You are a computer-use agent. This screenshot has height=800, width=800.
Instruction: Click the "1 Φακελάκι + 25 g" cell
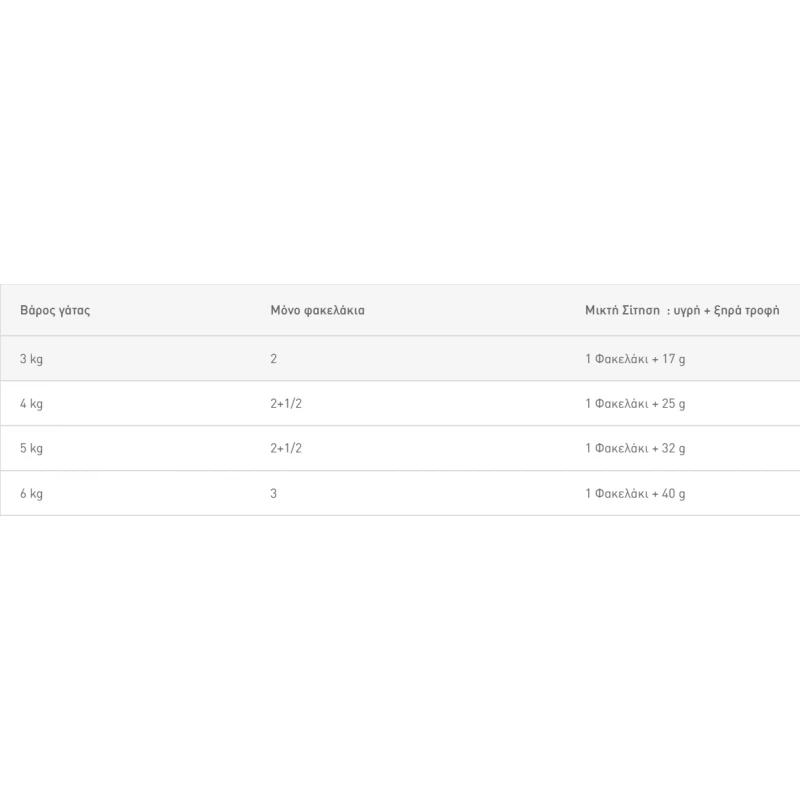click(635, 404)
